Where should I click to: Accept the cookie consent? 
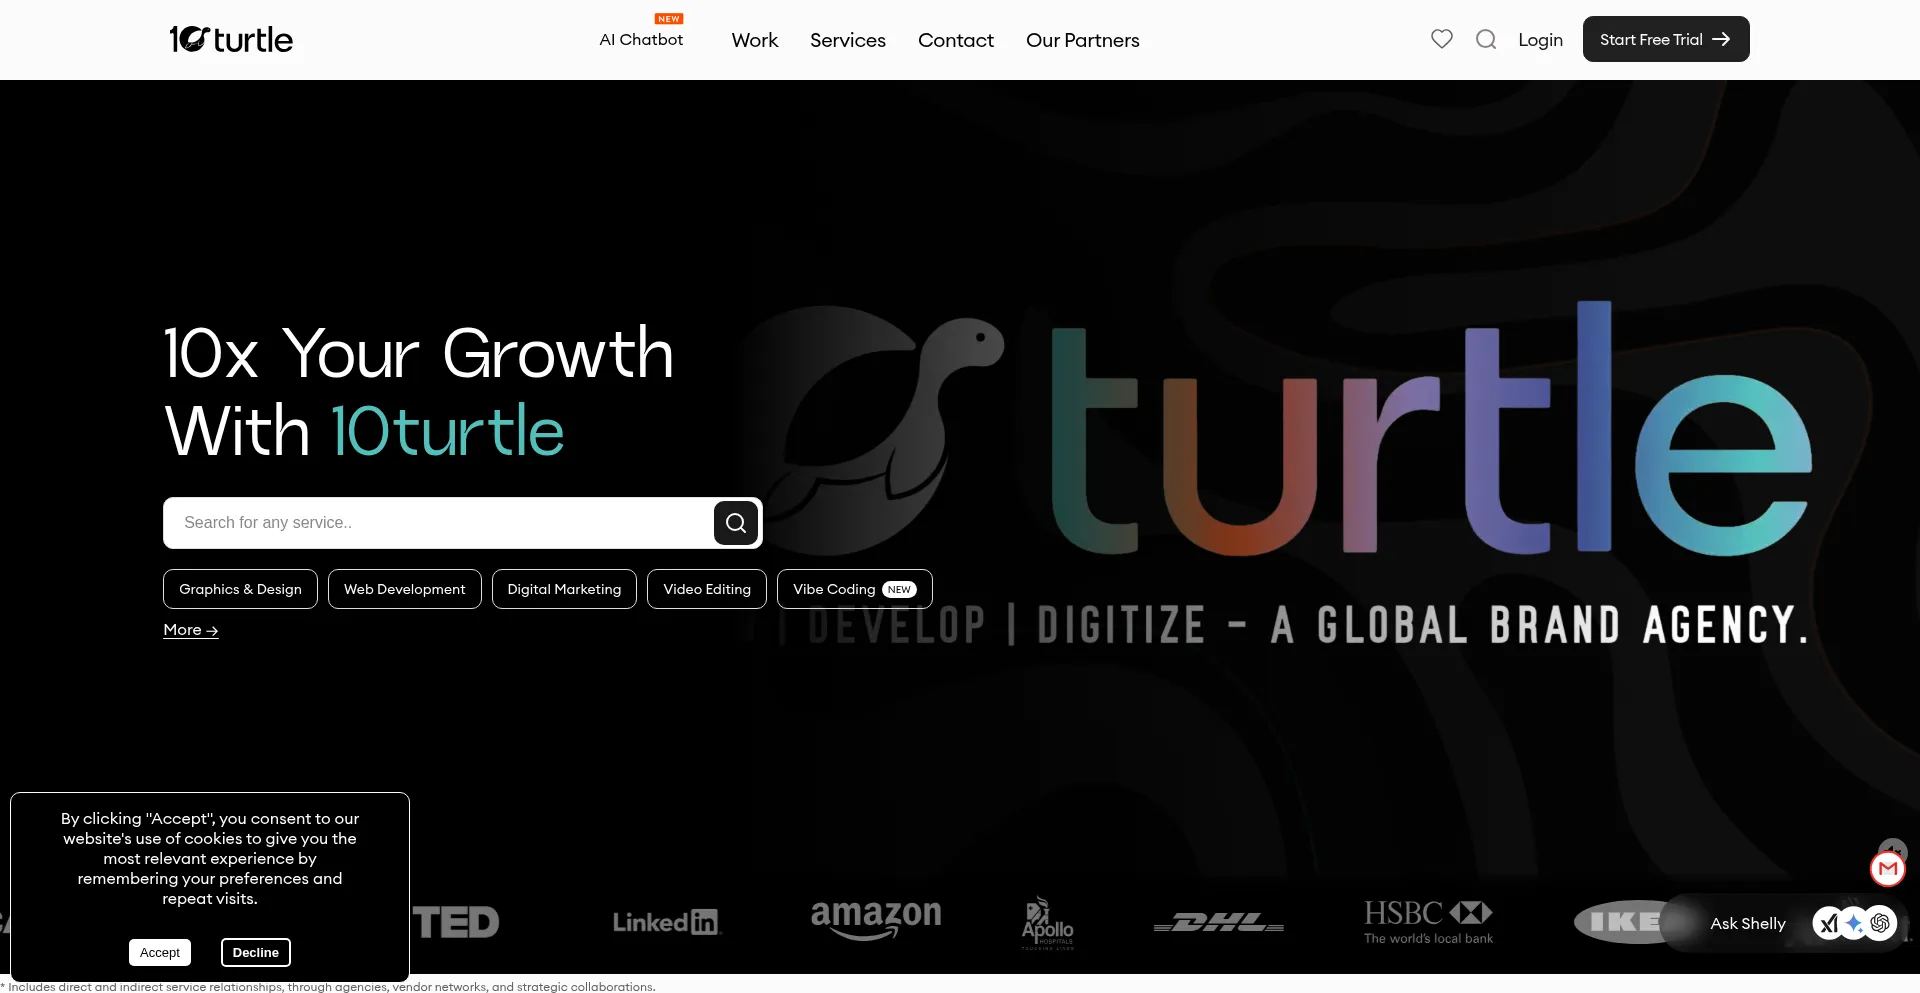160,952
